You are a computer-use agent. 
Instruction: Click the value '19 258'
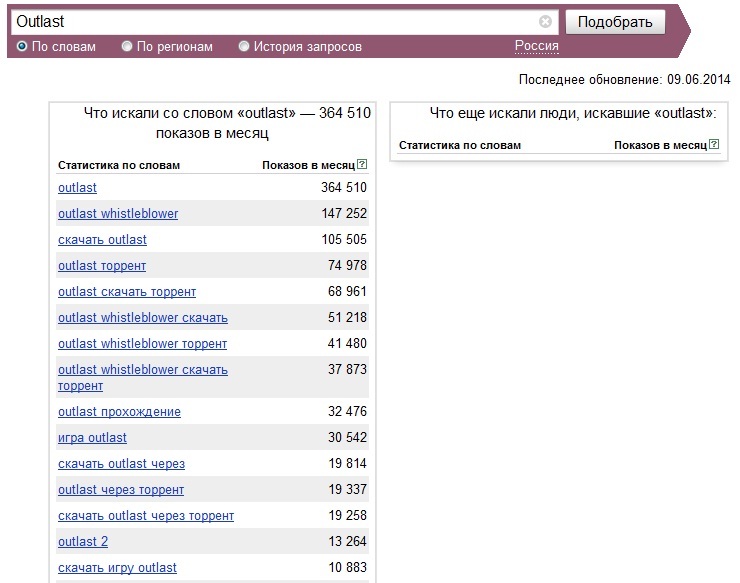tap(347, 515)
